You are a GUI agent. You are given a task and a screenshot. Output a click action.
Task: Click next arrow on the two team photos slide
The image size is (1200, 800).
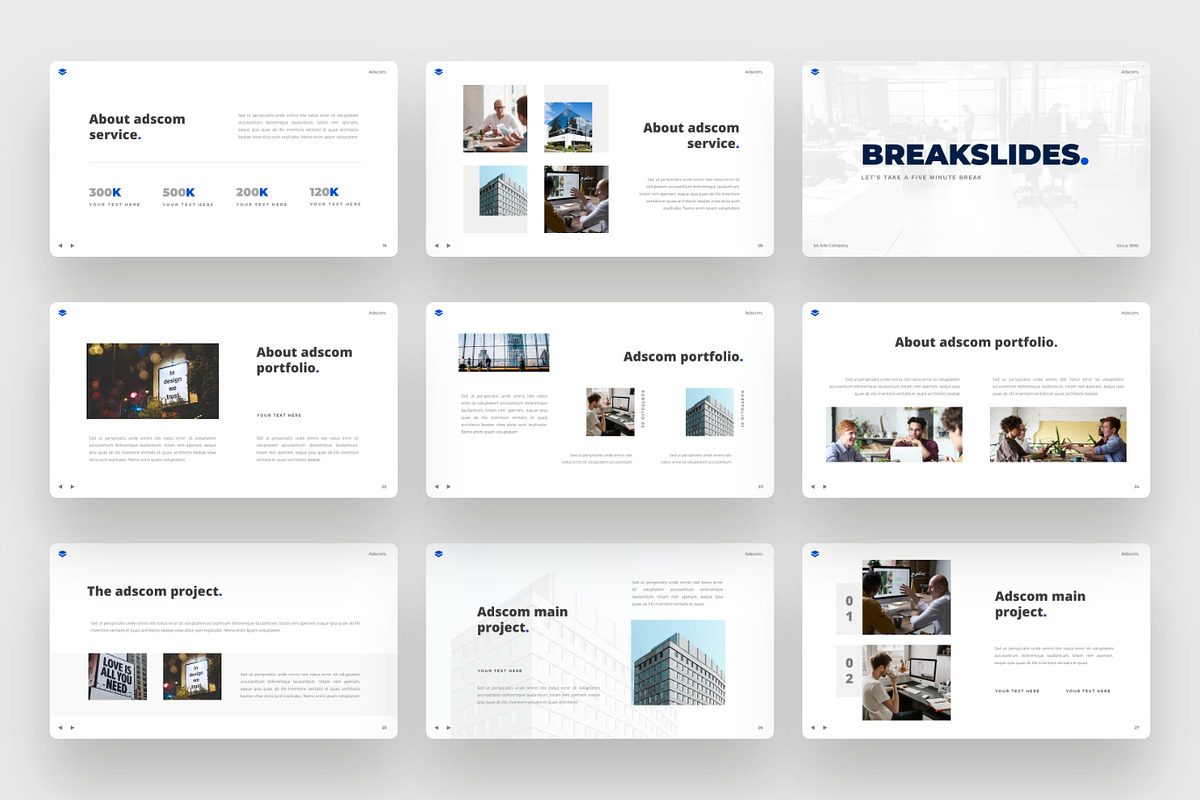click(824, 486)
